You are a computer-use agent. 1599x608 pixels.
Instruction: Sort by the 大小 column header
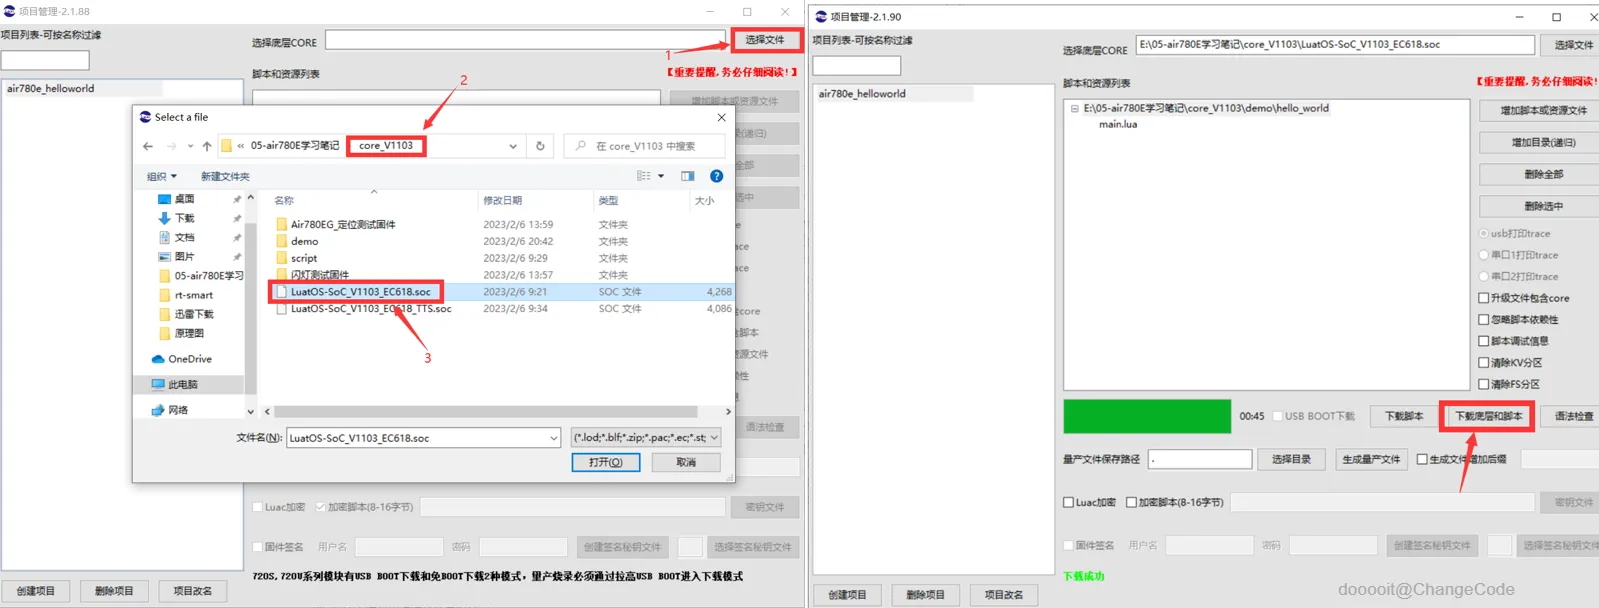[x=705, y=201]
